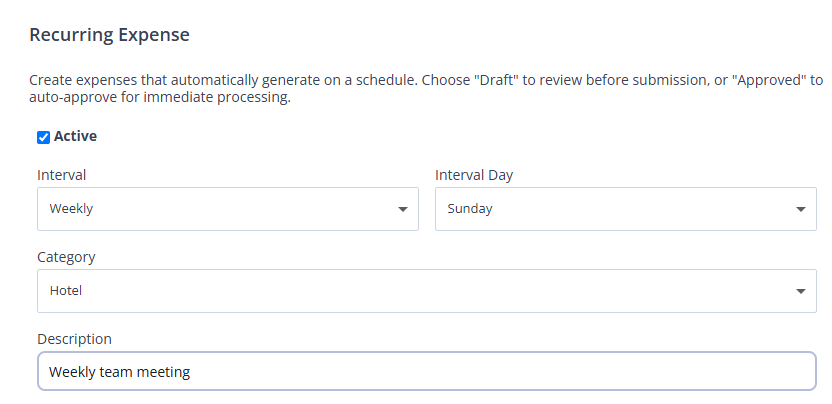This screenshot has height=404, width=832.
Task: Open the Interval dropdown showing Weekly
Action: (x=228, y=209)
